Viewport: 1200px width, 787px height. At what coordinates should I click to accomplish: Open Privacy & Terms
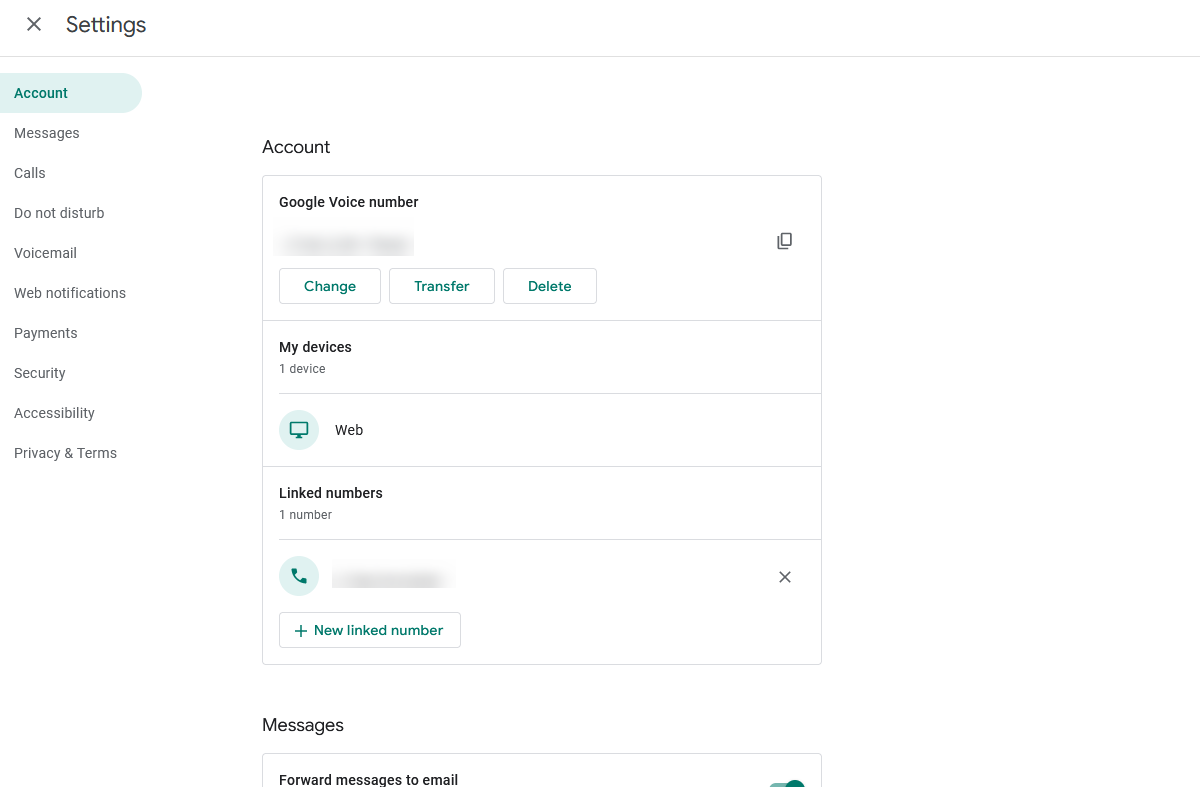pos(65,452)
